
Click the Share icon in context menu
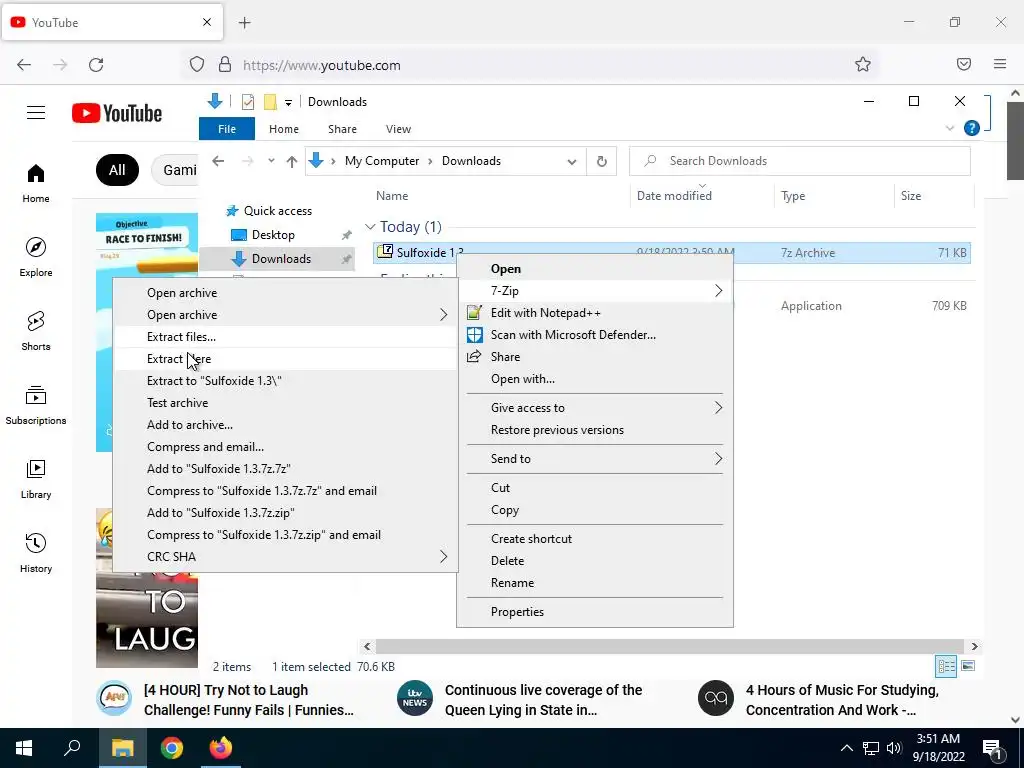475,357
